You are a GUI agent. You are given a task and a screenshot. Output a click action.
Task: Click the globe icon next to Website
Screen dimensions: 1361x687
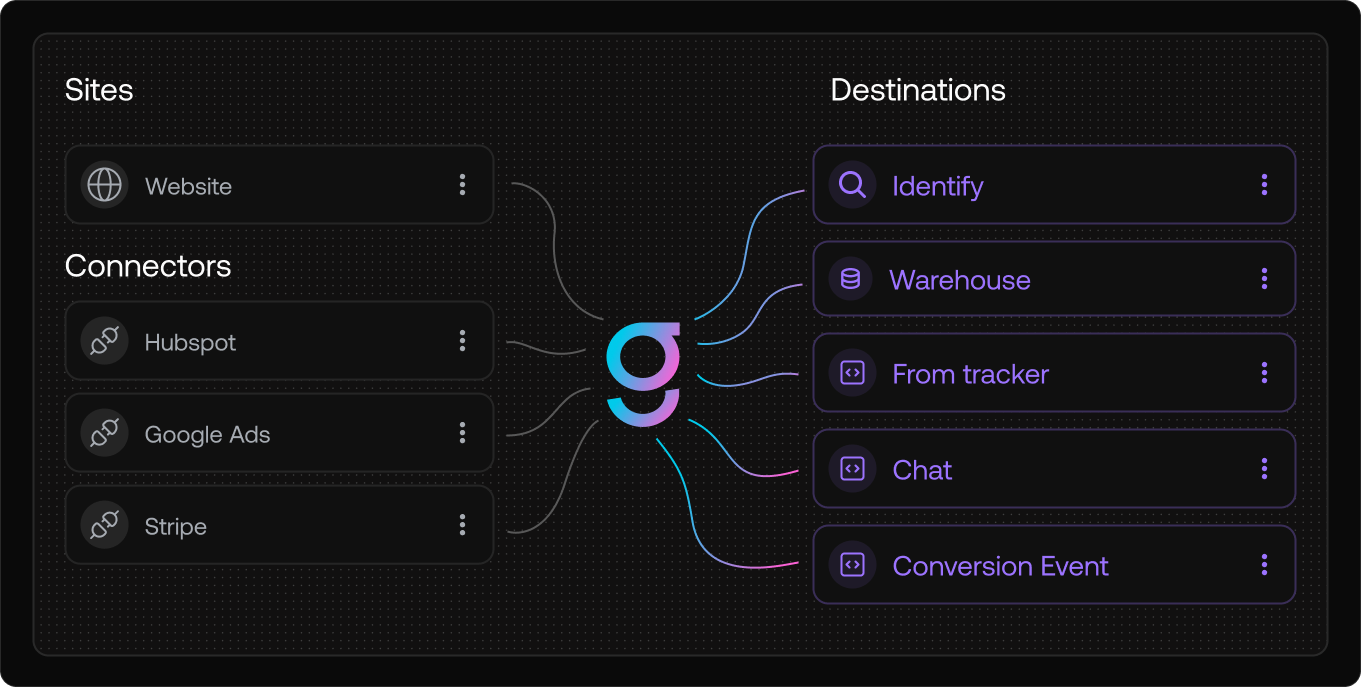[x=104, y=185]
